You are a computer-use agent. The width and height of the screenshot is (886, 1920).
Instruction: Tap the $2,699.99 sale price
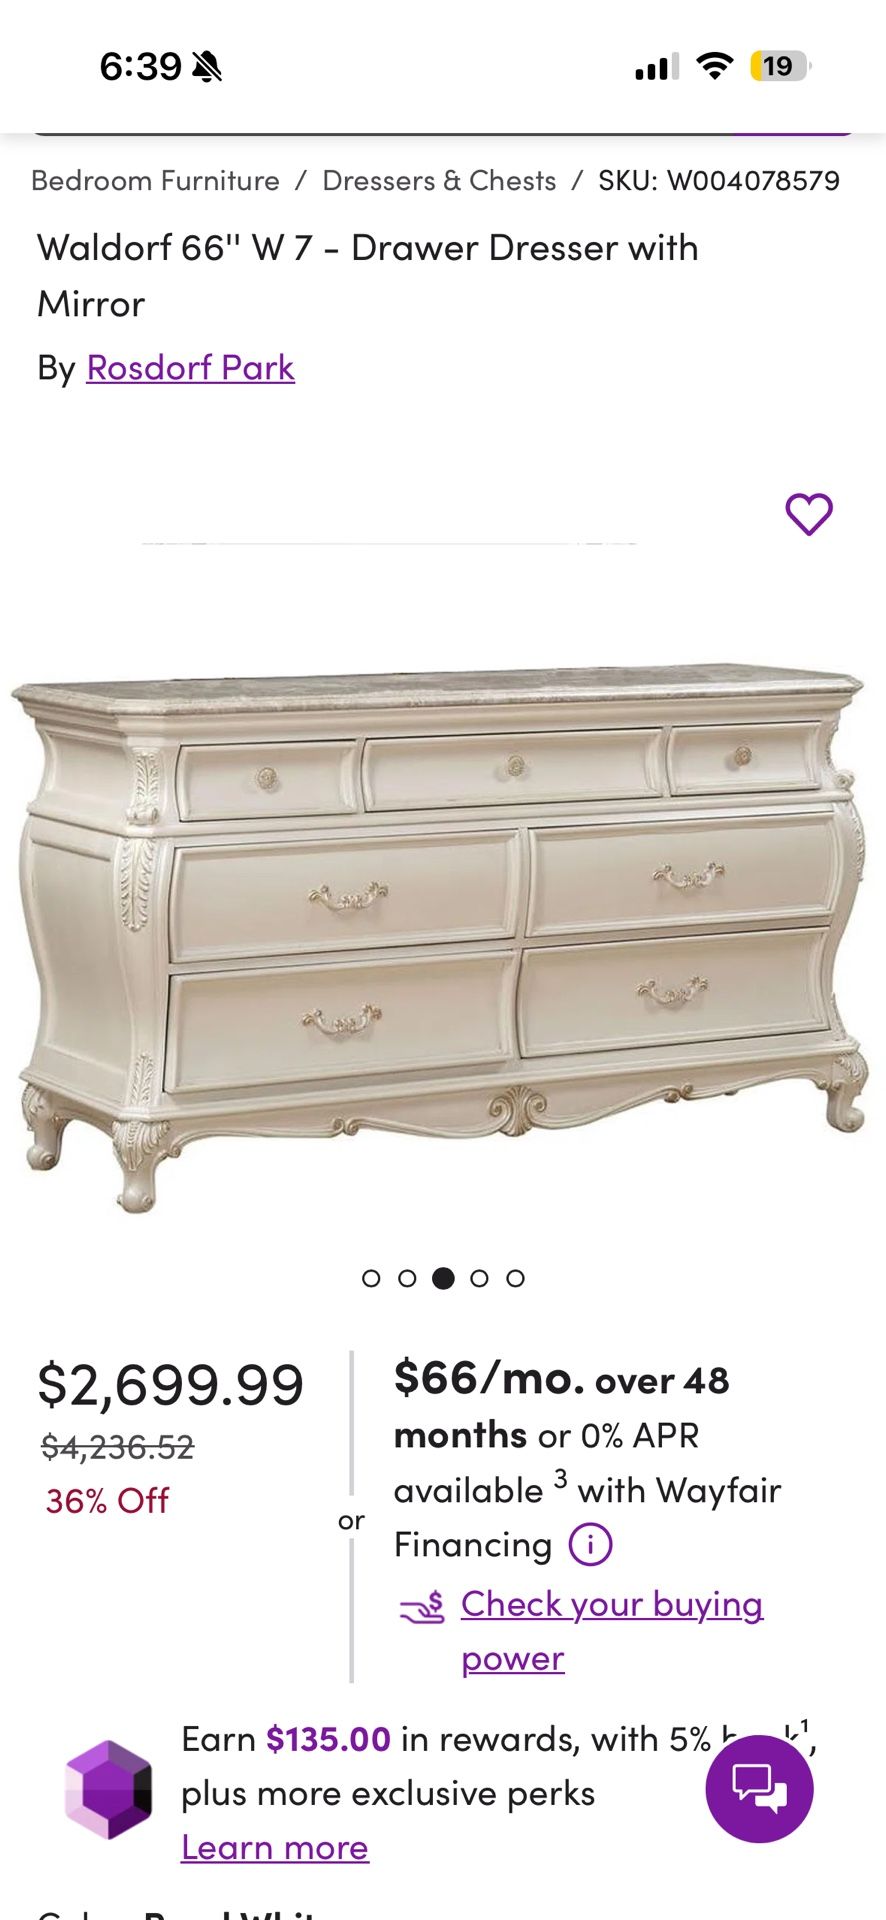(x=171, y=1385)
